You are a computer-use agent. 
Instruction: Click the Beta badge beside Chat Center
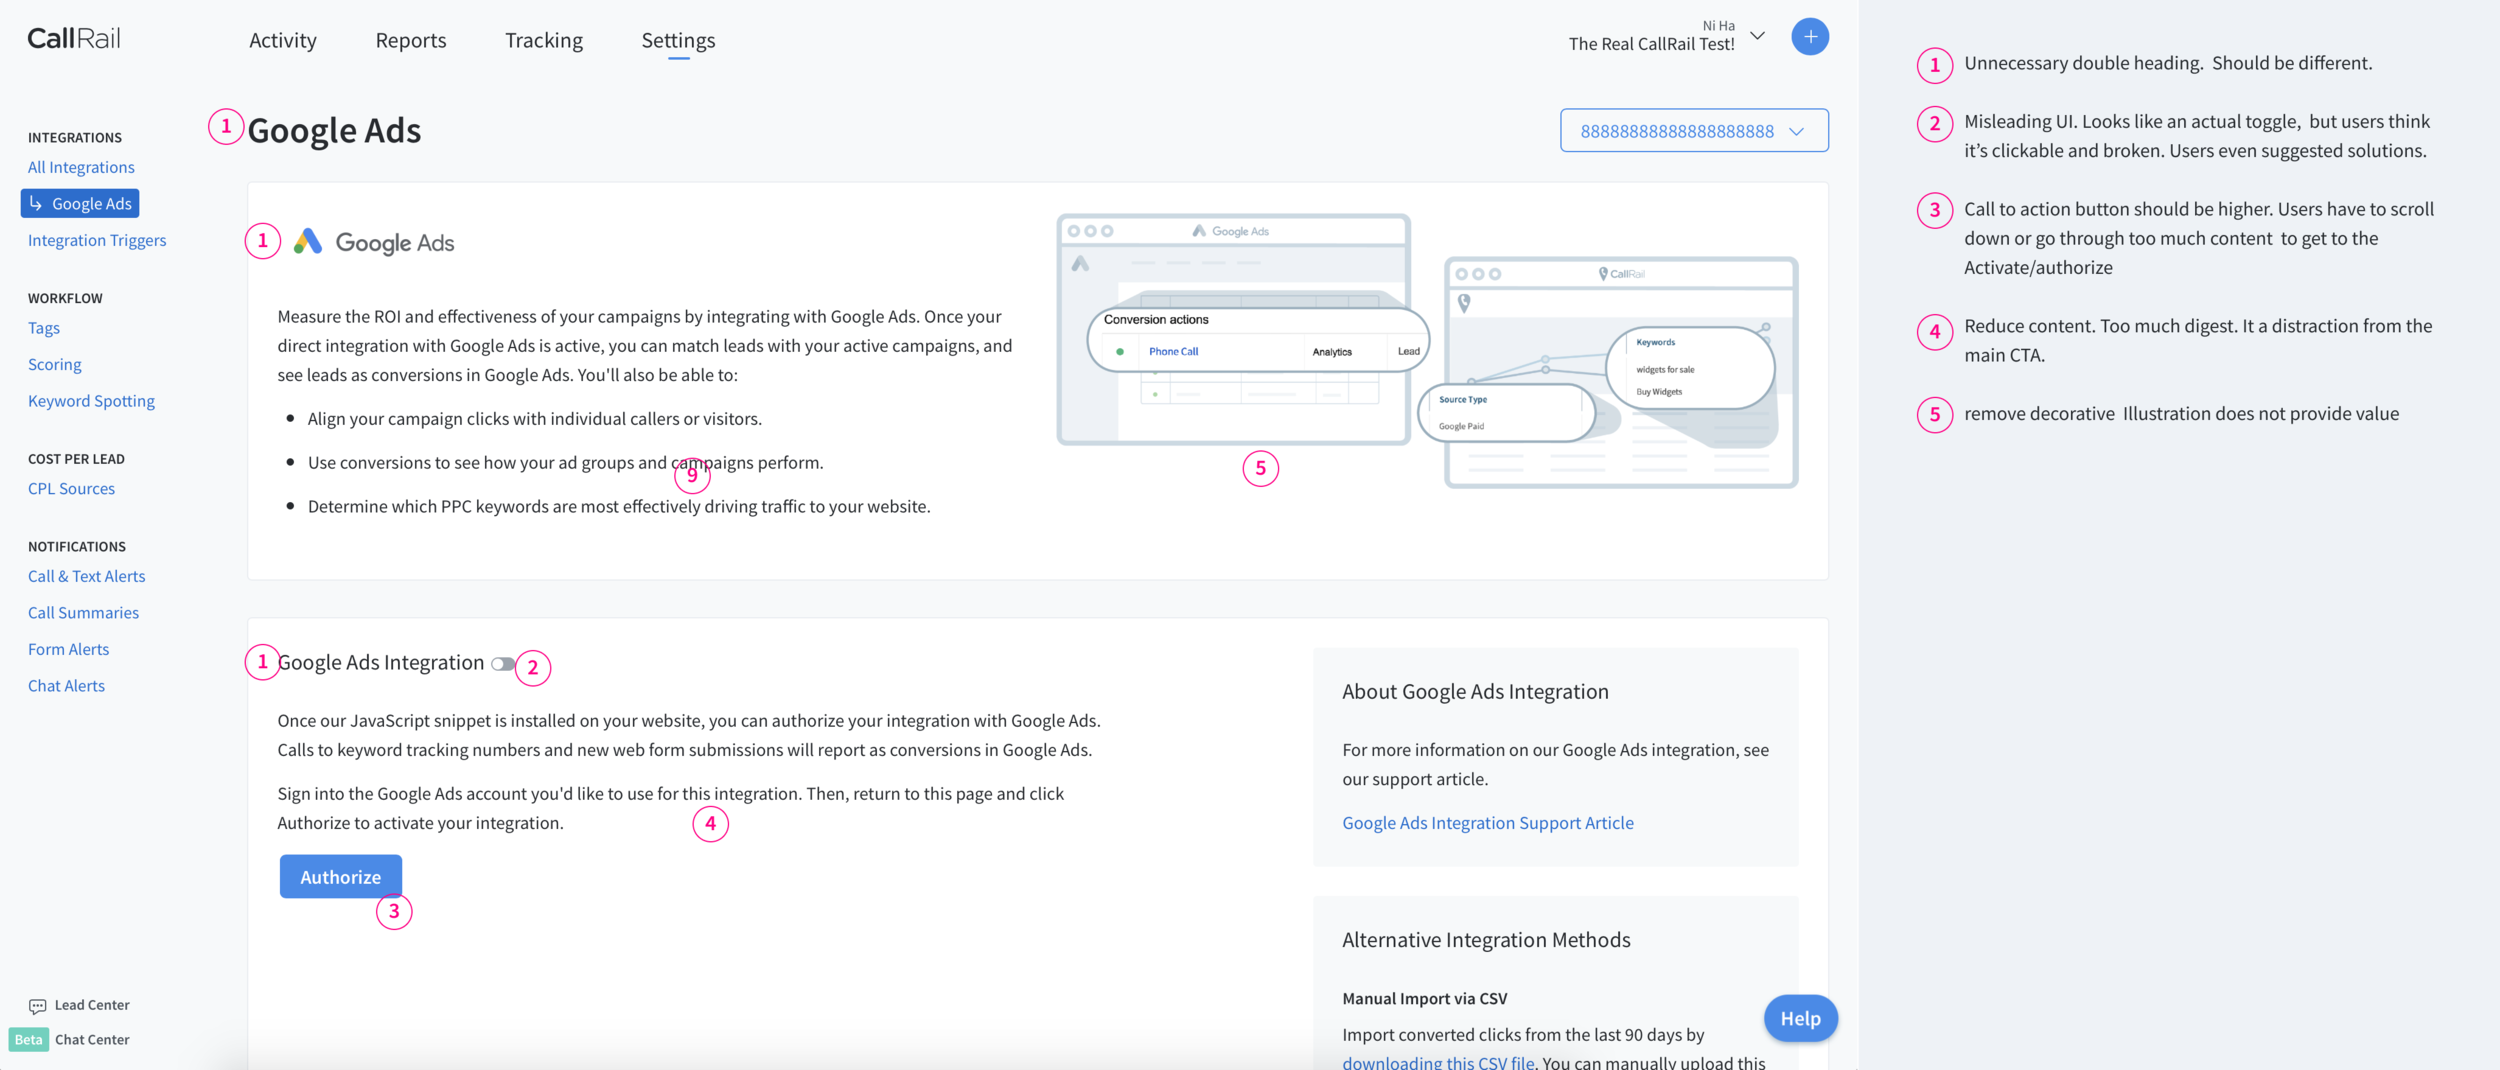pos(29,1040)
